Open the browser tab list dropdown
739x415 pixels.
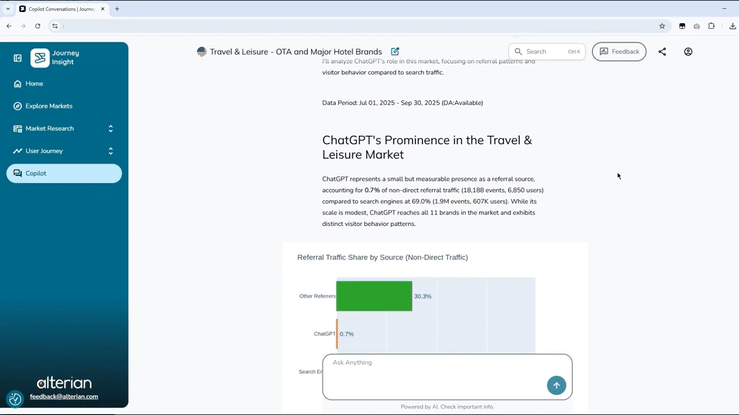pos(8,8)
